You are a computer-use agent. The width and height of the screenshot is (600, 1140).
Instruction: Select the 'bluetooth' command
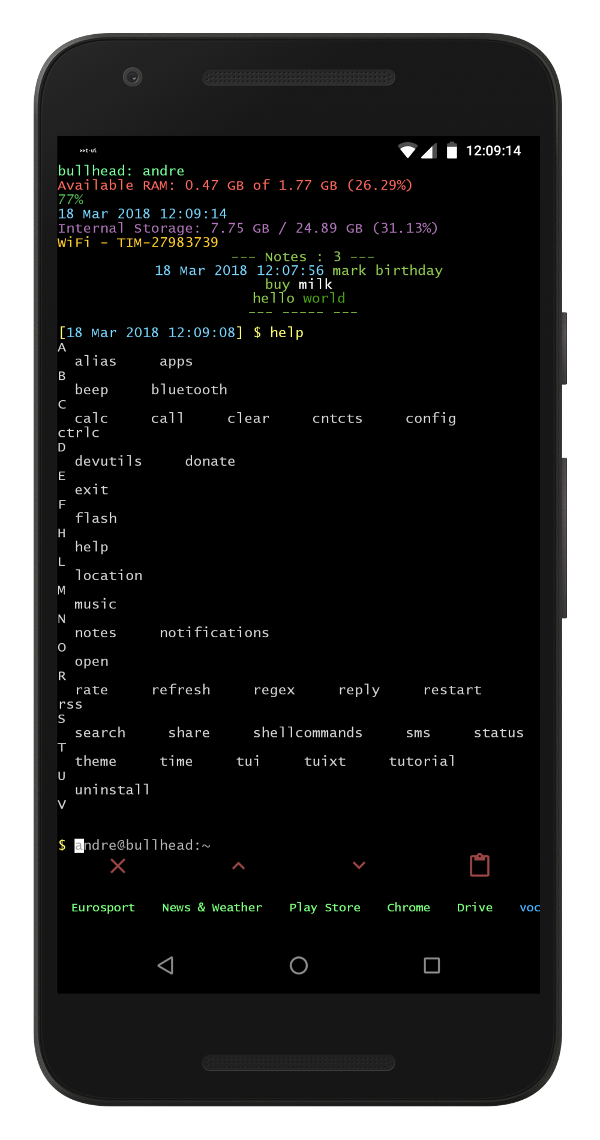(x=189, y=390)
